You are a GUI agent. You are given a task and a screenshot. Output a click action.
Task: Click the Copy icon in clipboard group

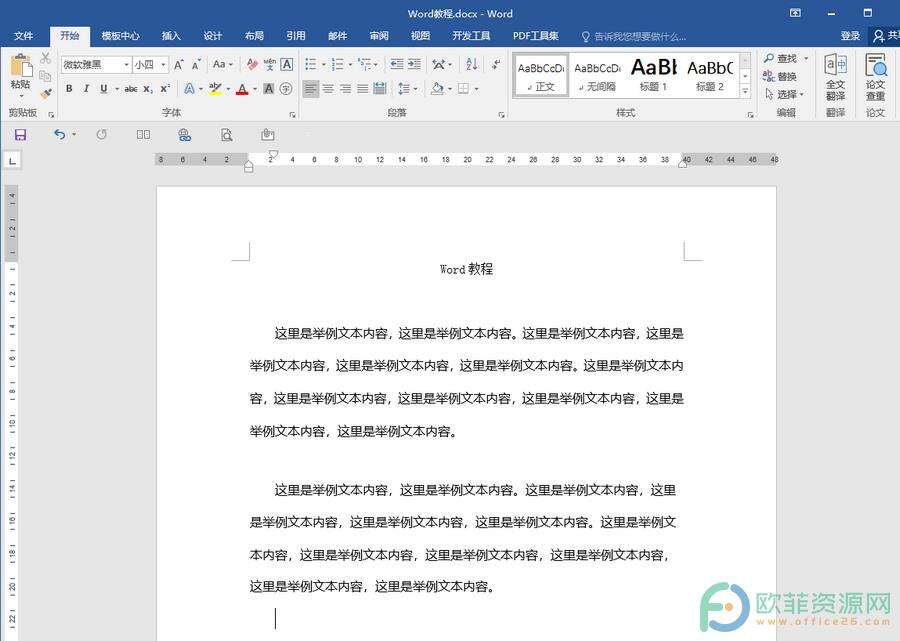[x=45, y=75]
